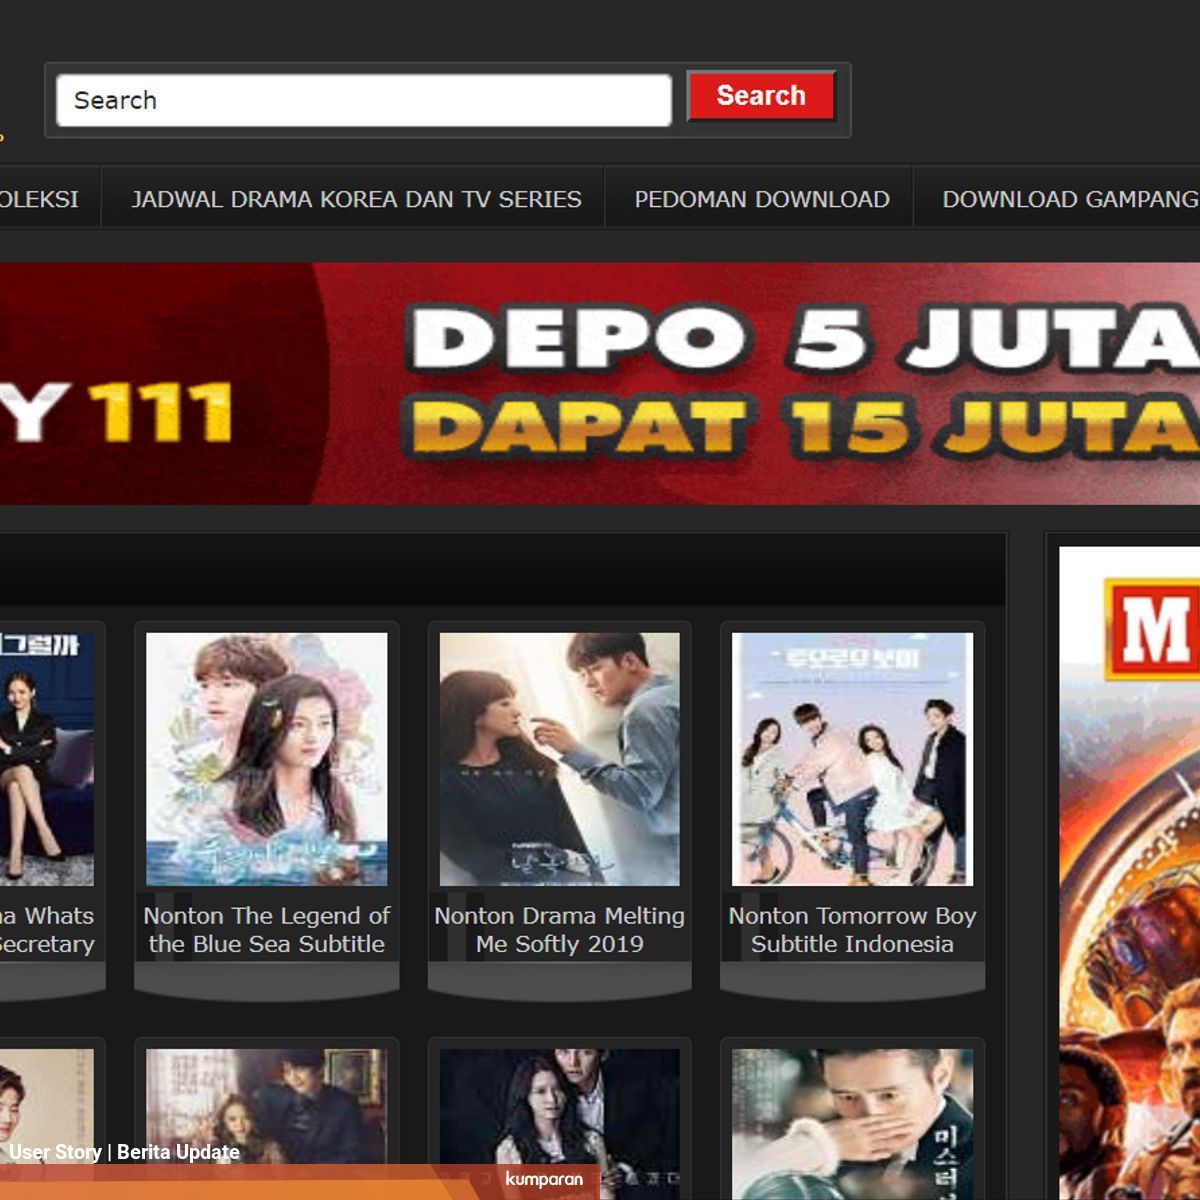Image resolution: width=1200 pixels, height=1200 pixels.
Task: Open the sidebar movie poster advertisement
Action: 1130,873
